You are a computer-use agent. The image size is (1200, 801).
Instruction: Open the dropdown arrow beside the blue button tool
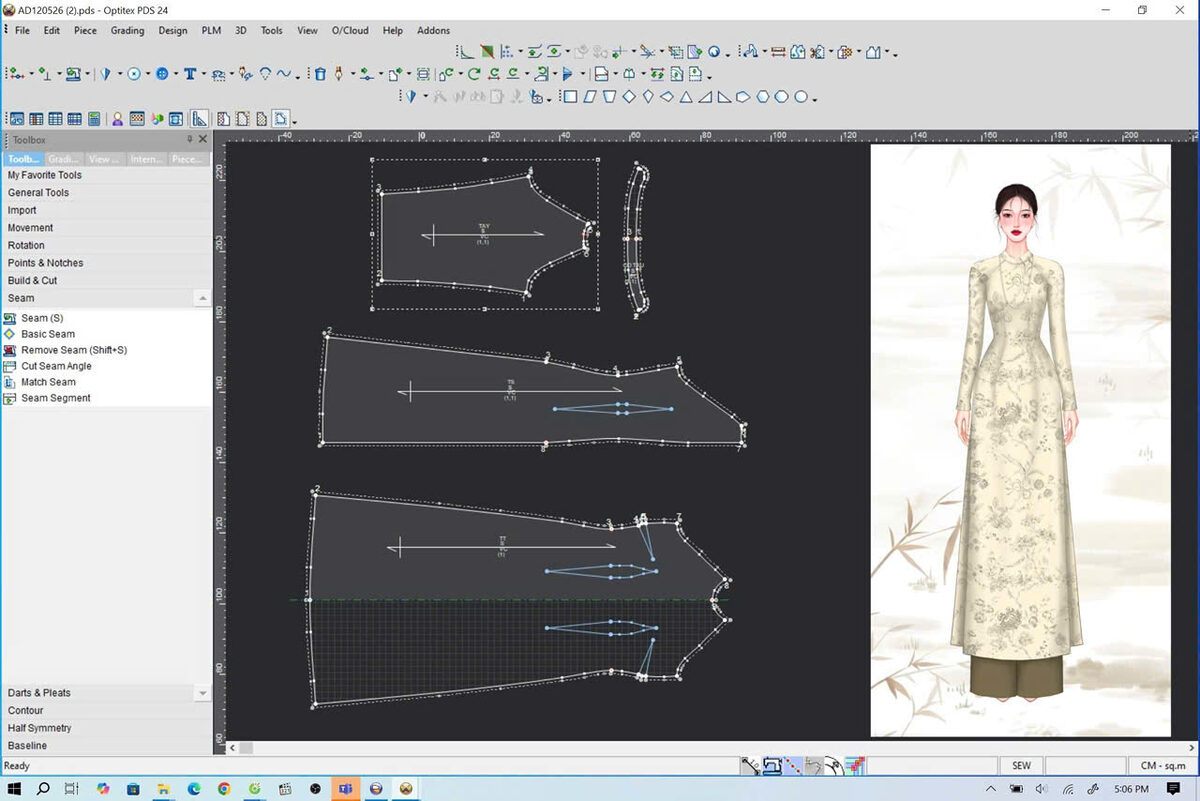click(176, 75)
